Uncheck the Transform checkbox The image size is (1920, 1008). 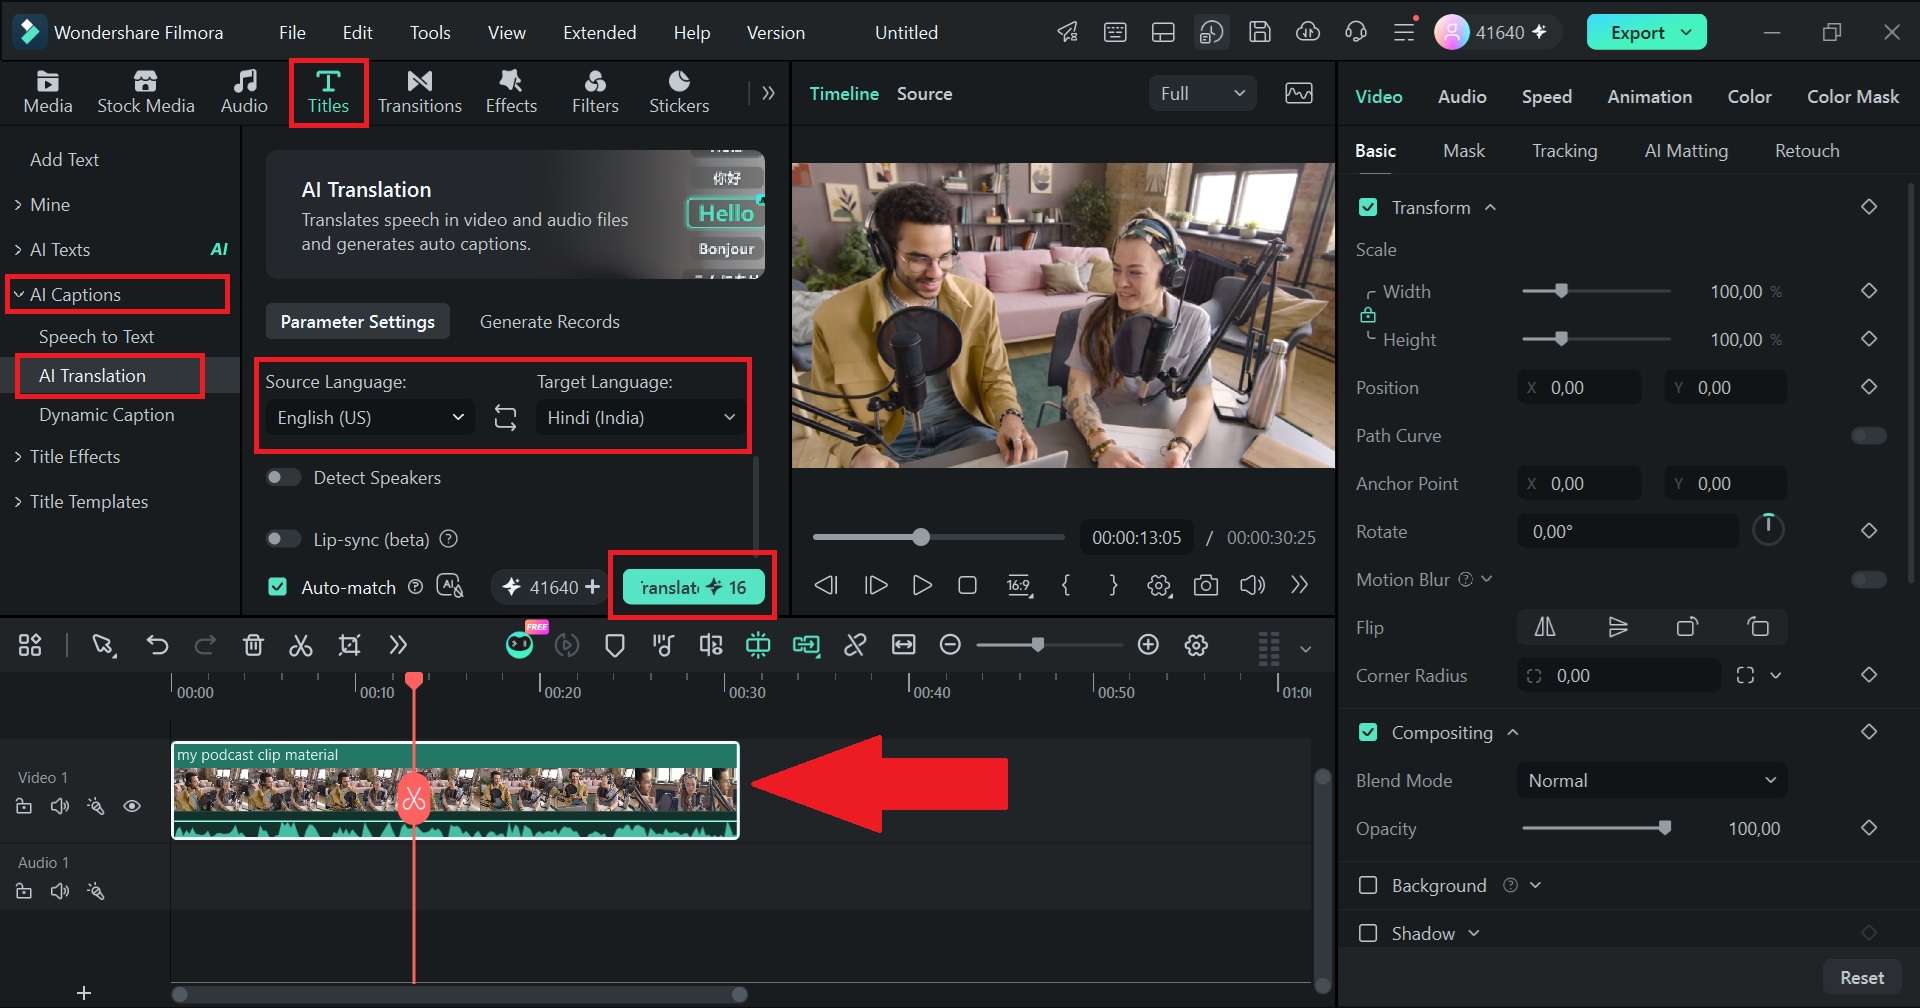(x=1368, y=207)
